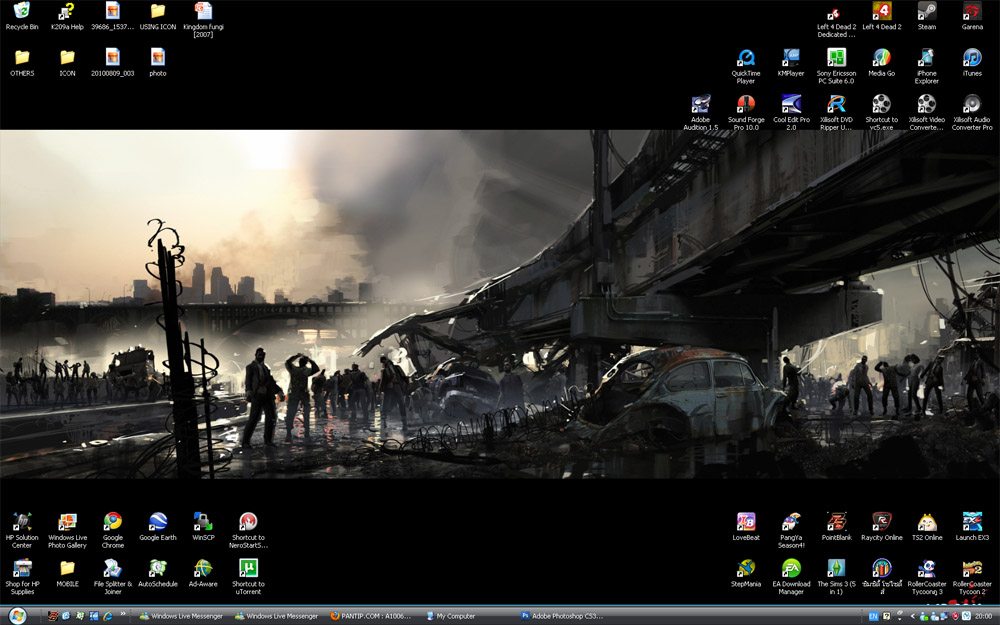Select Raycity Online icon
Image resolution: width=1000 pixels, height=625 pixels.
(881, 527)
